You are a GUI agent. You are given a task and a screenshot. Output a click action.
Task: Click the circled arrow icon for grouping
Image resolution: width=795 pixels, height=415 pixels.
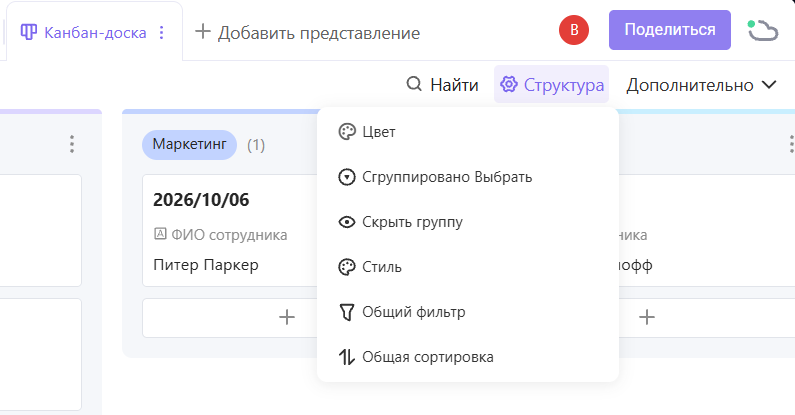click(x=347, y=177)
